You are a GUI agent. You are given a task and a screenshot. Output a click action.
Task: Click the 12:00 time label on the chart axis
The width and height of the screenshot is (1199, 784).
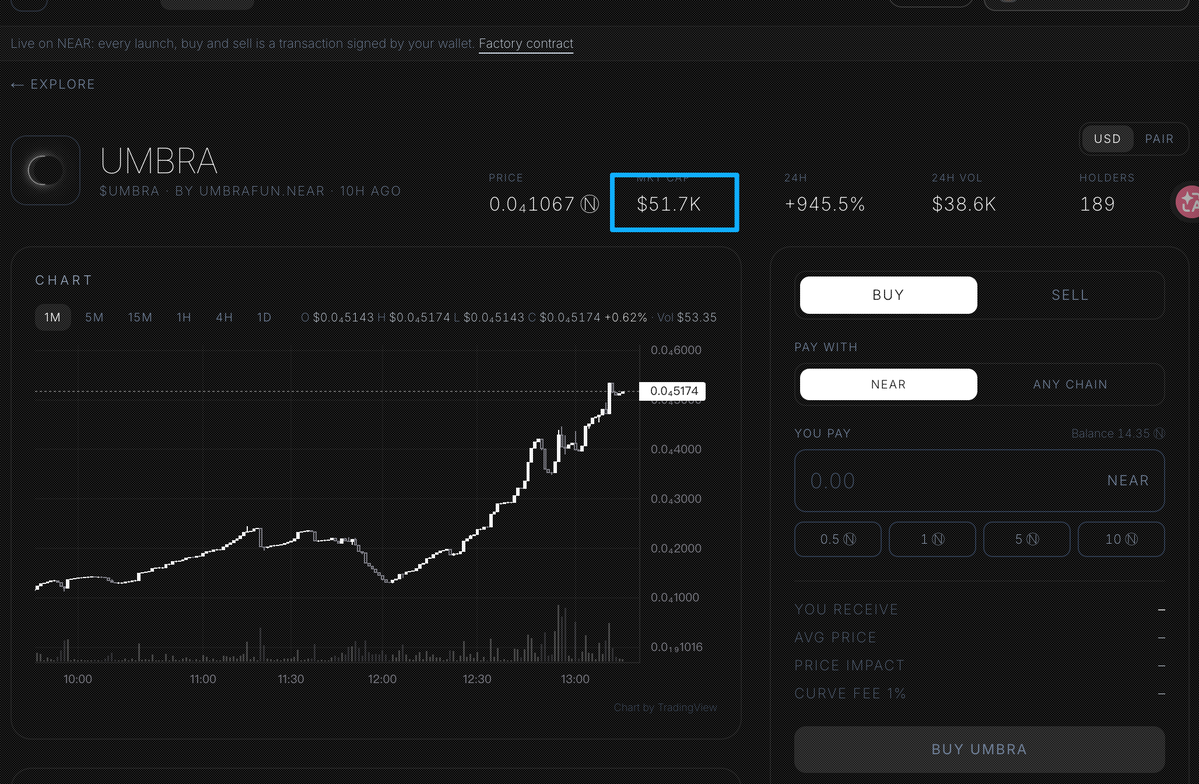coord(382,679)
